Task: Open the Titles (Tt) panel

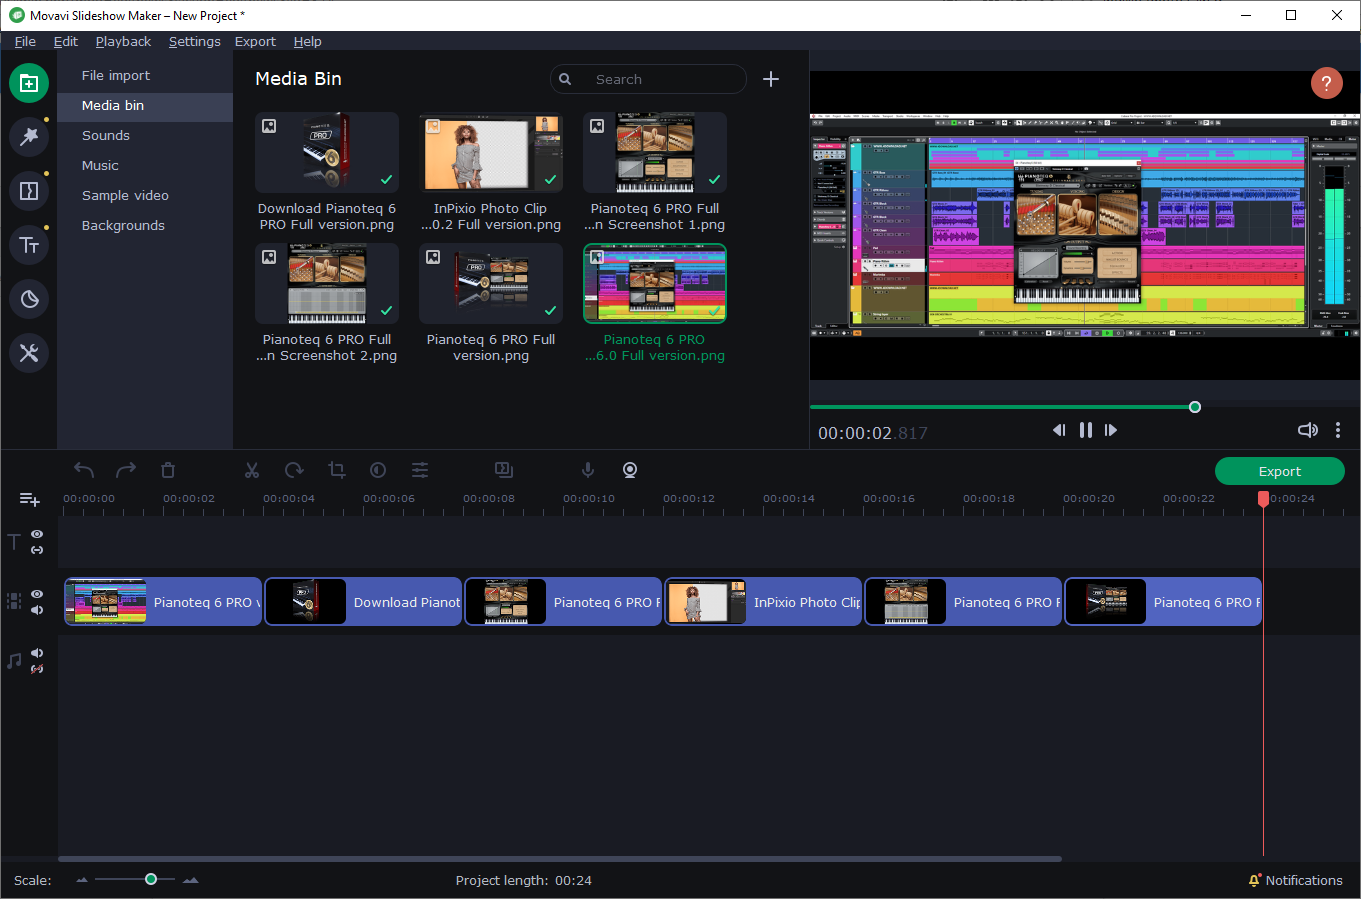Action: click(29, 245)
